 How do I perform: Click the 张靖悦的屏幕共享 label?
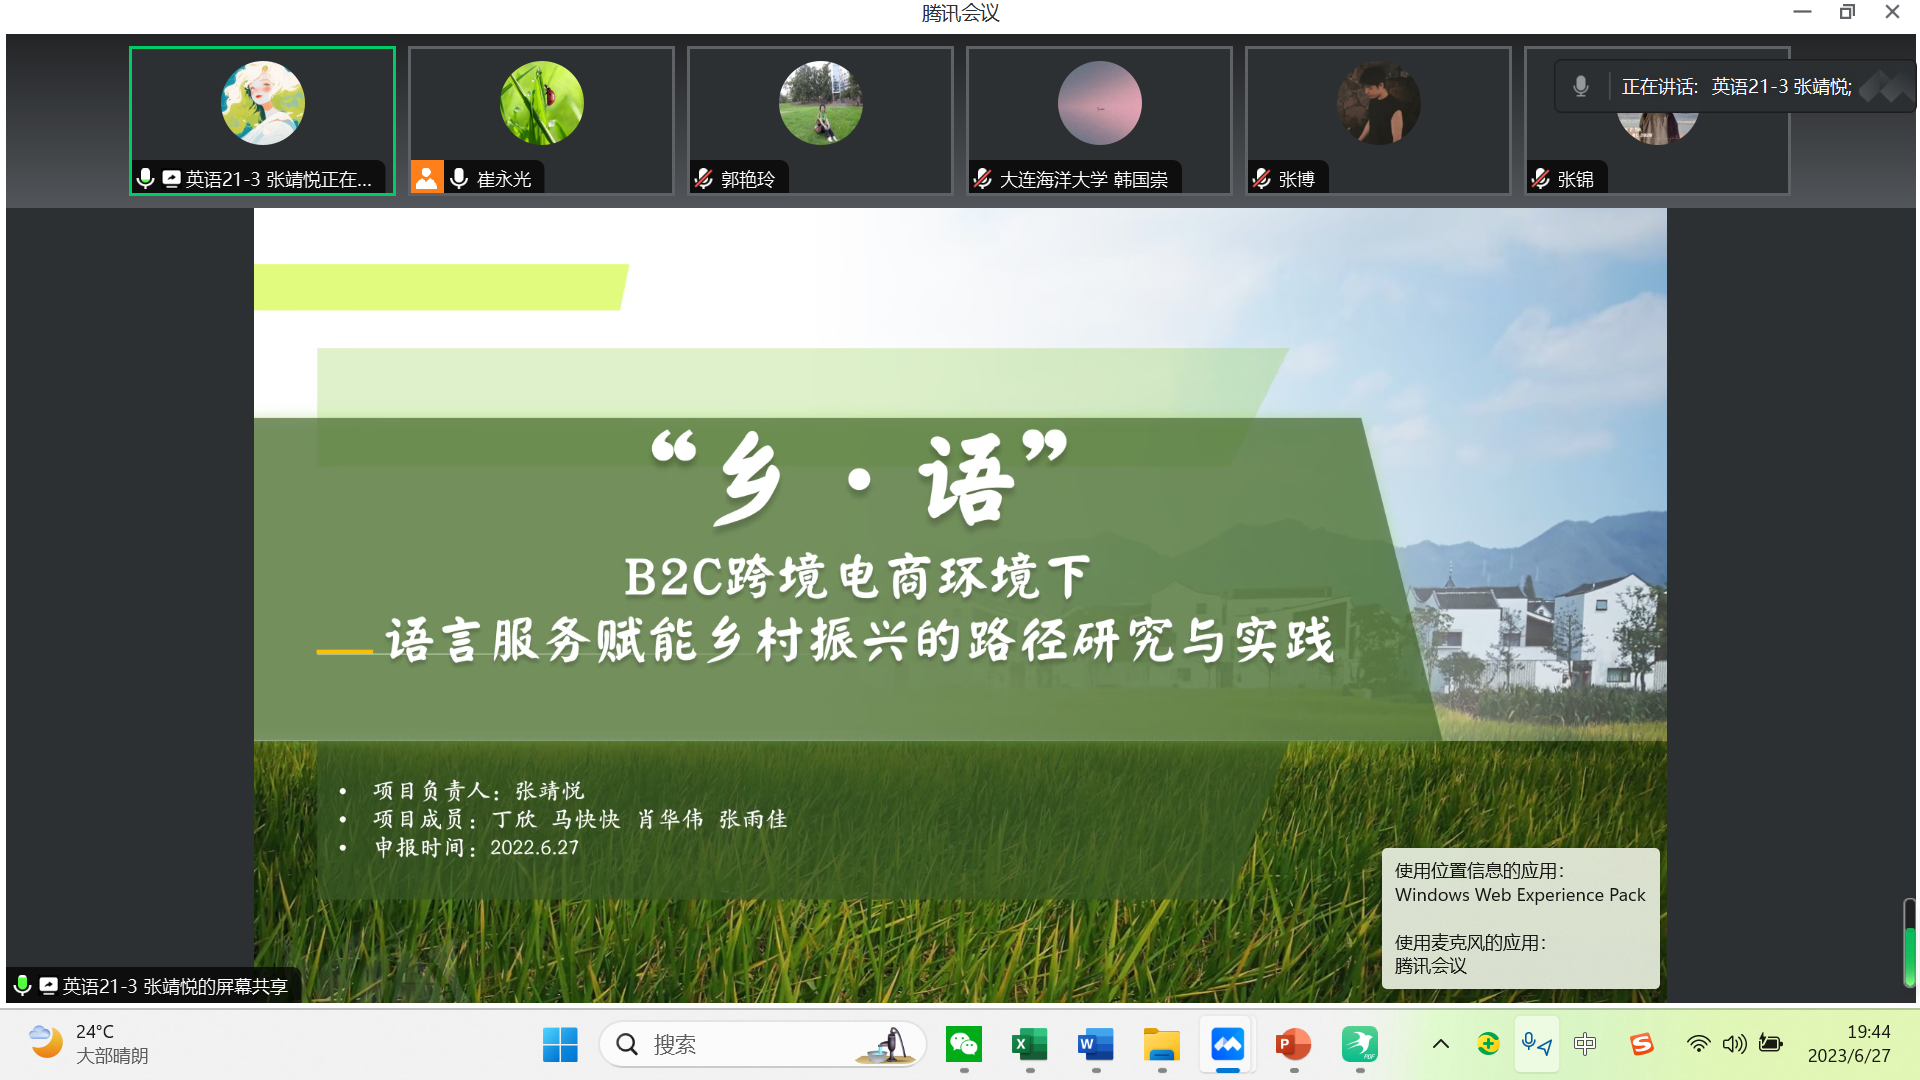(175, 986)
